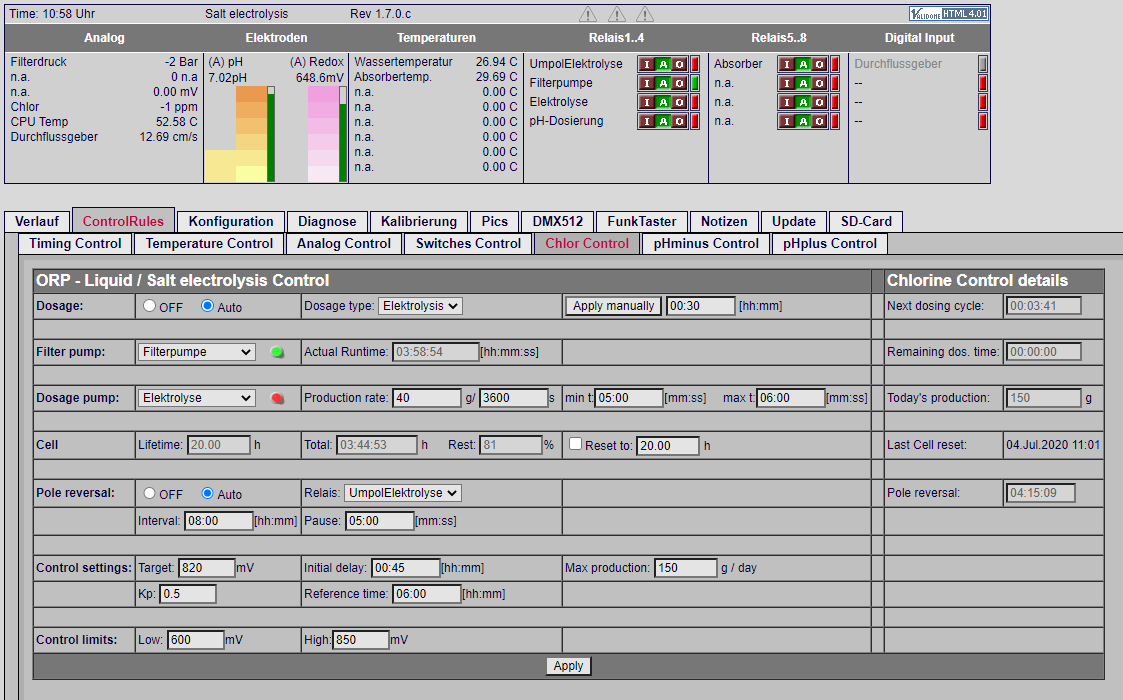This screenshot has width=1123, height=700.
Task: Switch pH-Dosierung relay to I (on)
Action: (x=647, y=121)
